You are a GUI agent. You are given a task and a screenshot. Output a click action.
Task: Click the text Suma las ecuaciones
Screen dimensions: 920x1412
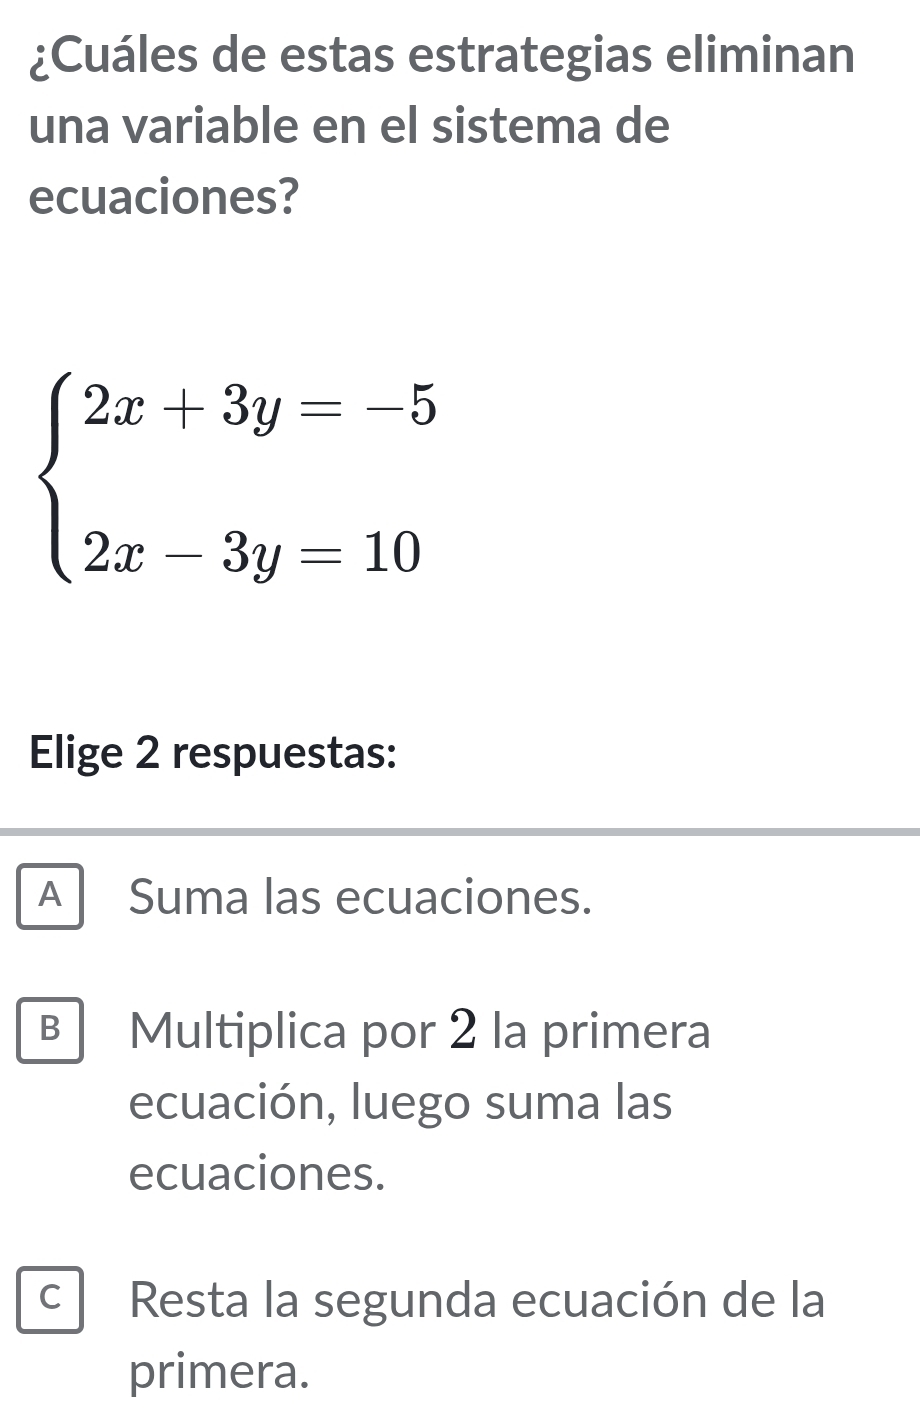point(360,897)
